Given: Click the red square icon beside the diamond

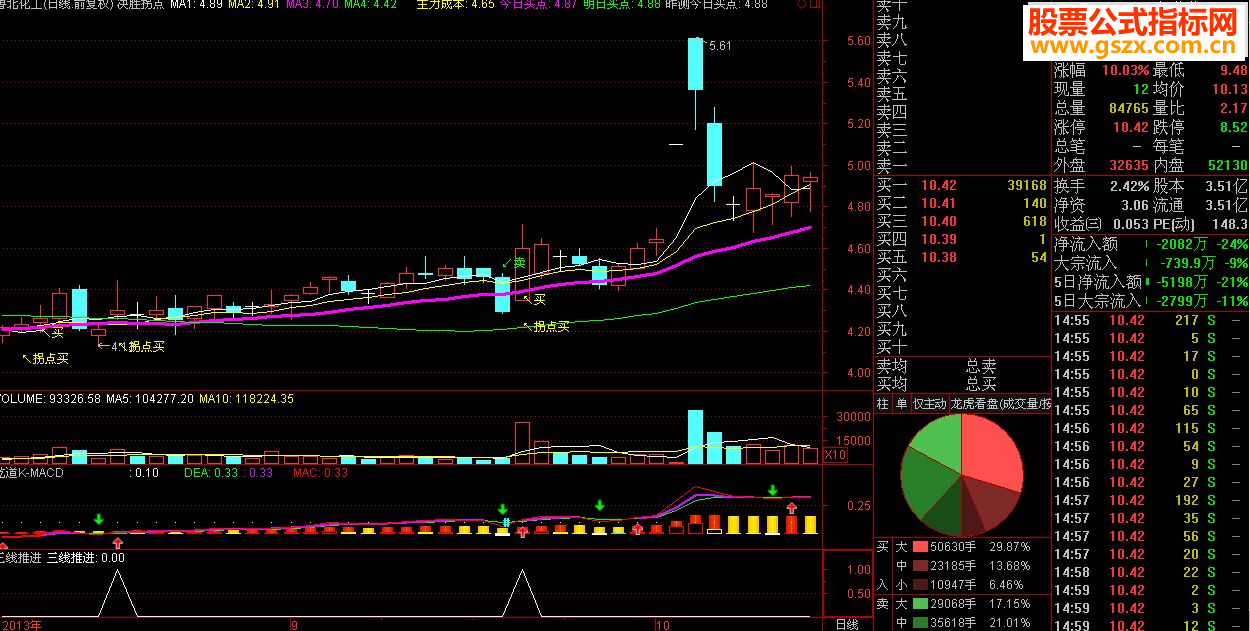Looking at the screenshot, I should point(813,5).
